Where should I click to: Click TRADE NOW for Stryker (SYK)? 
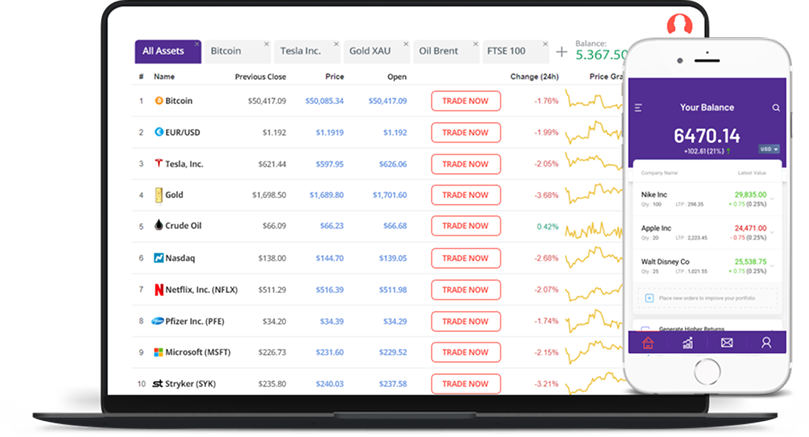tap(466, 384)
